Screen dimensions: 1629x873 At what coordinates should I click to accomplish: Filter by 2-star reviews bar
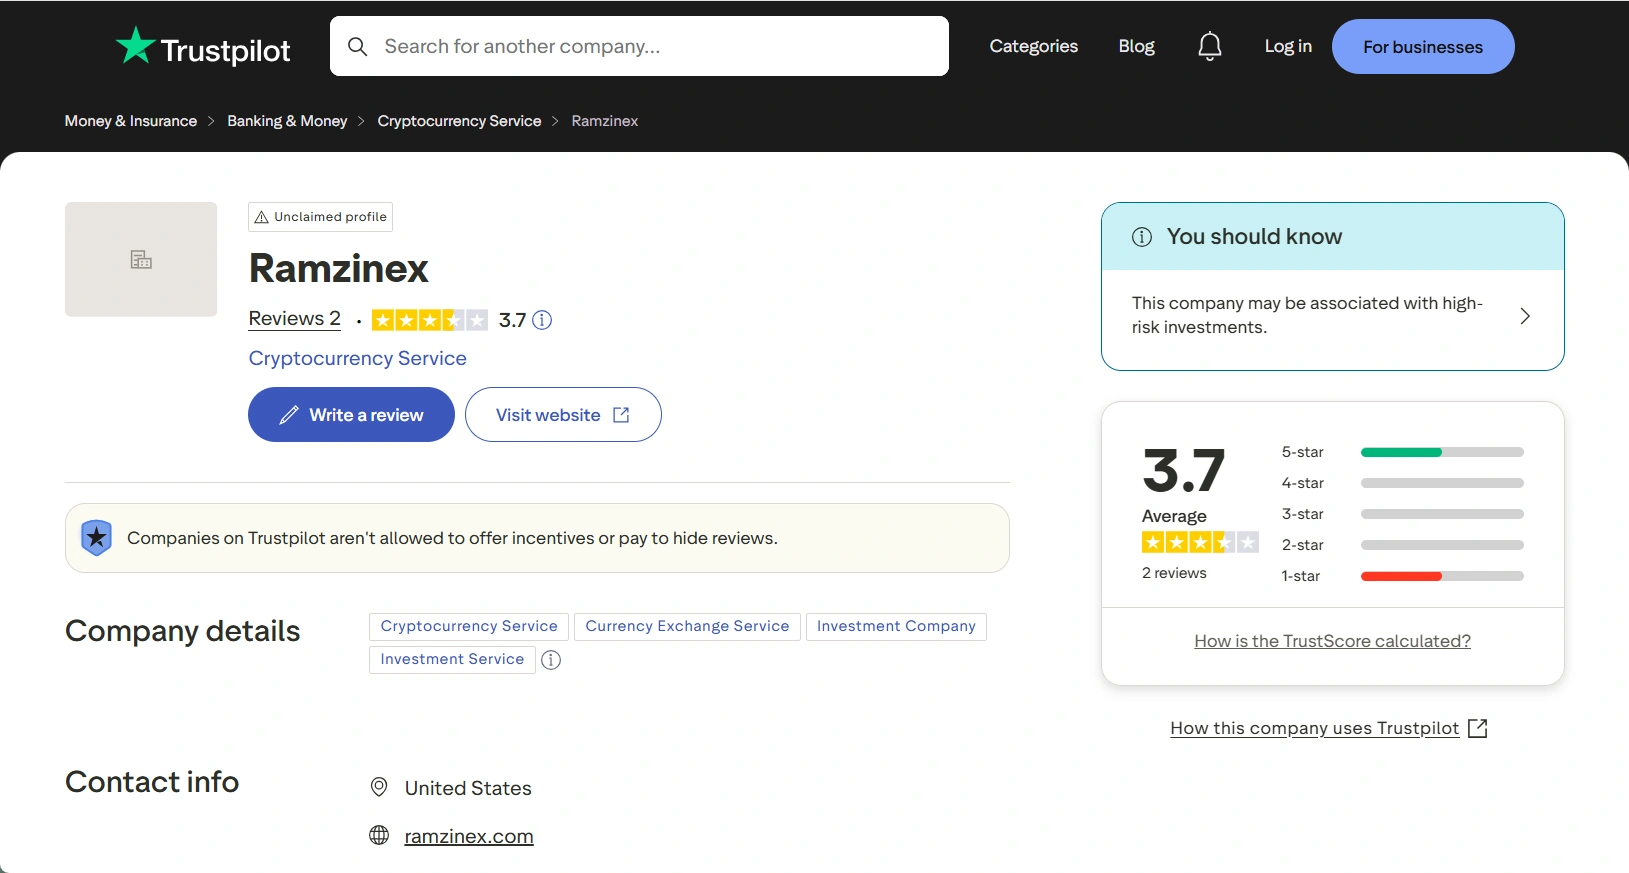1442,545
